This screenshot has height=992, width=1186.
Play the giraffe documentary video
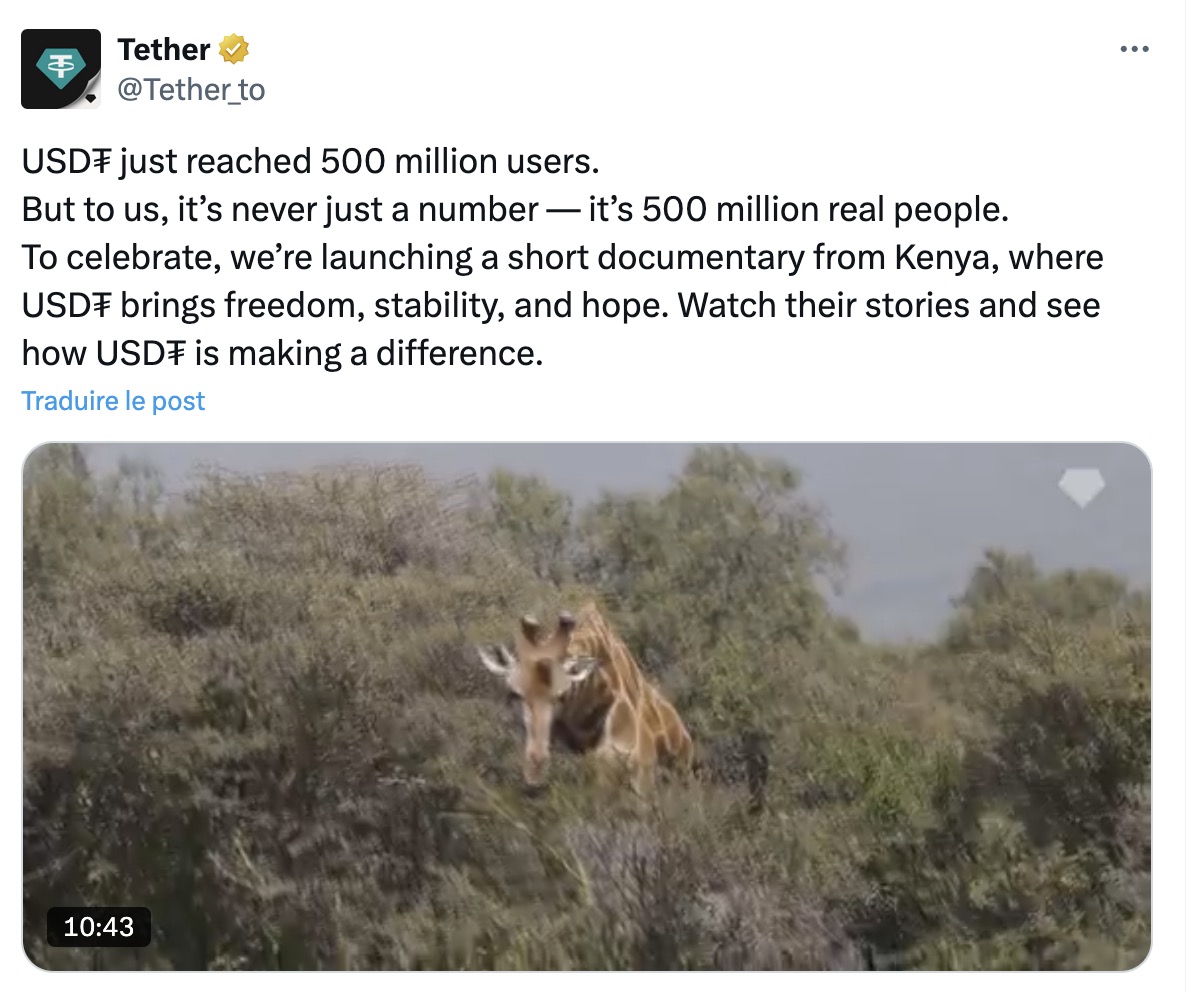(x=586, y=706)
